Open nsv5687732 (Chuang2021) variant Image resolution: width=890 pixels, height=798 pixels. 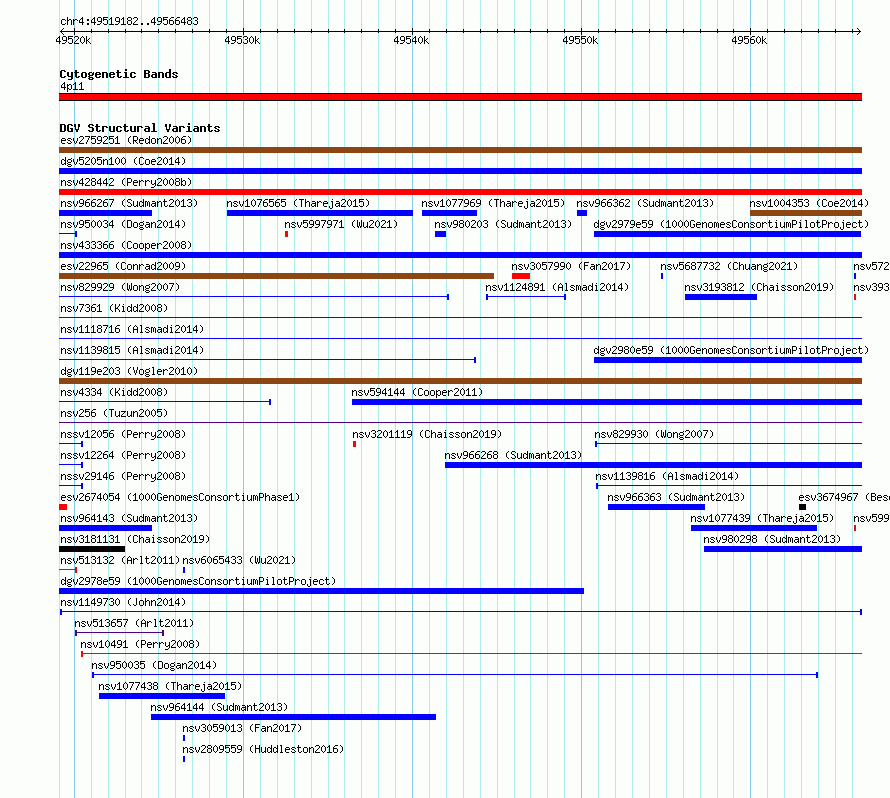(x=662, y=276)
